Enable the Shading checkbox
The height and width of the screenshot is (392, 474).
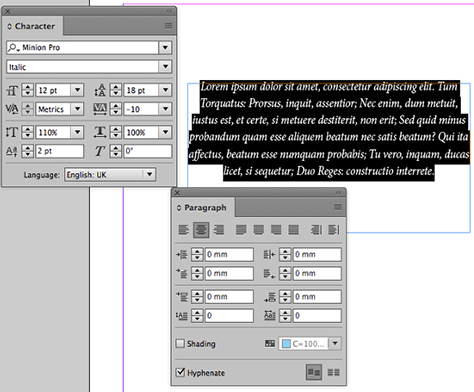(x=180, y=343)
